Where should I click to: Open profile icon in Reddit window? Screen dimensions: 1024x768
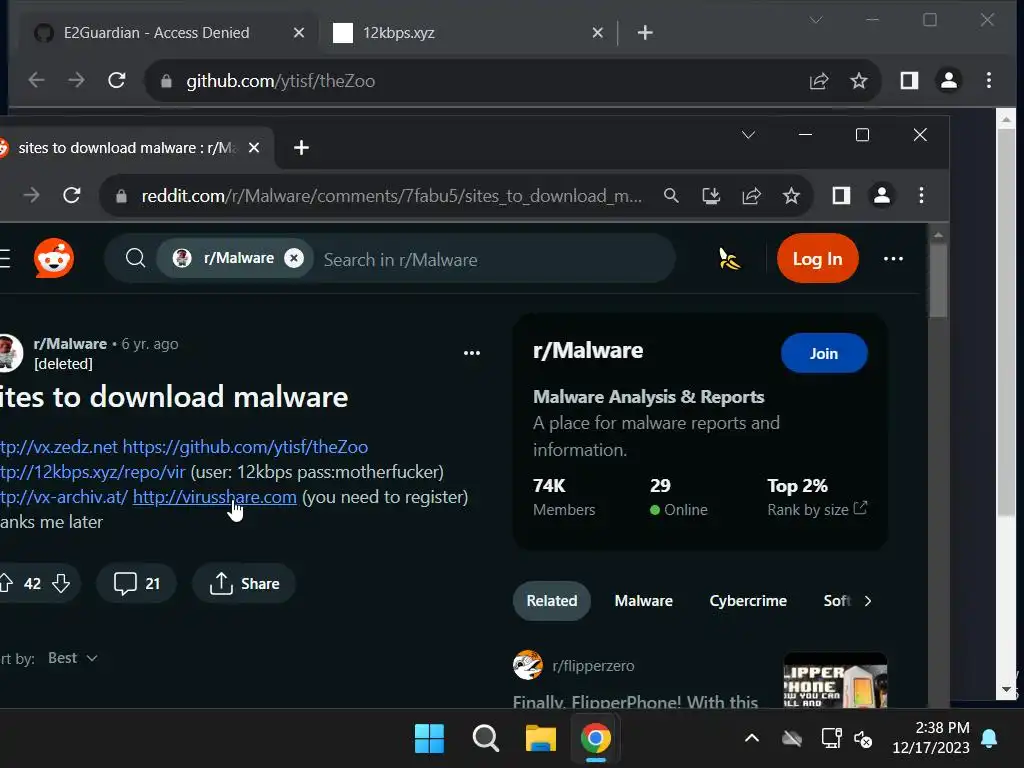(882, 195)
